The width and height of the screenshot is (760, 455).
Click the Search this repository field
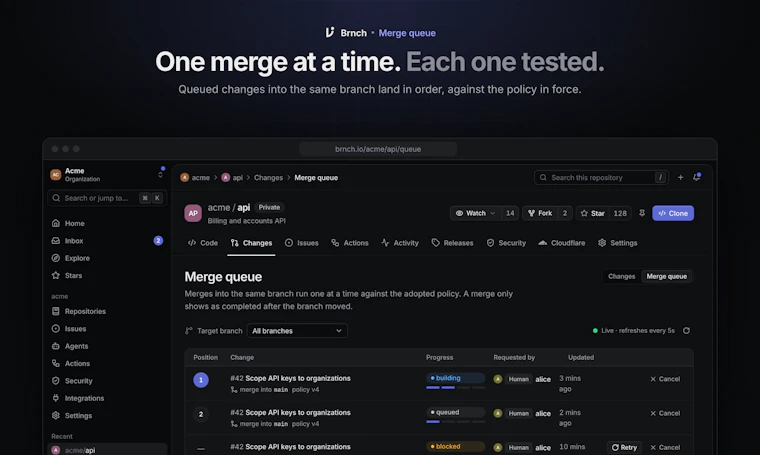pyautogui.click(x=601, y=177)
